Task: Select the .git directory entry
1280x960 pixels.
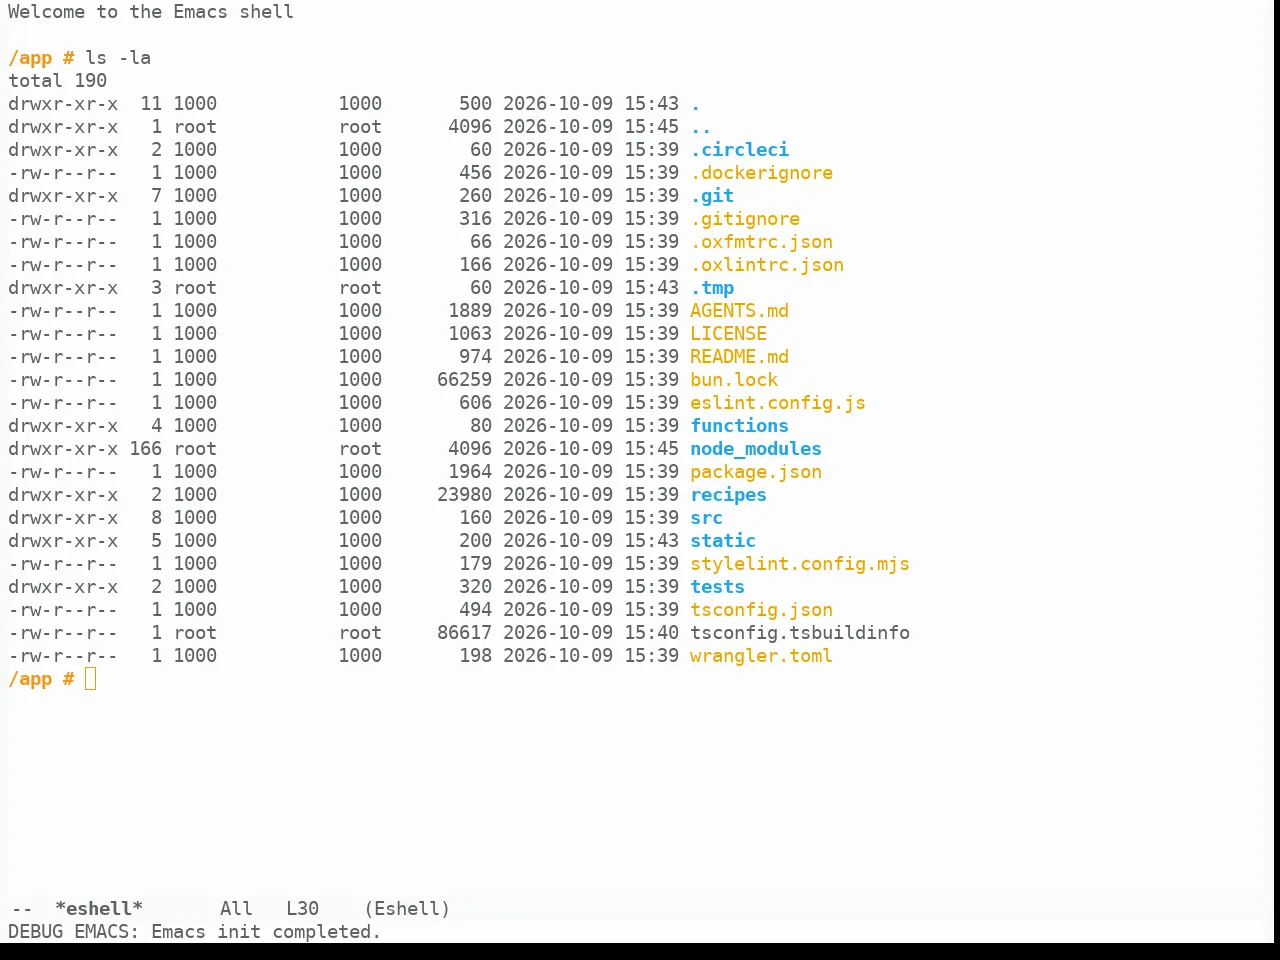Action: (x=712, y=196)
